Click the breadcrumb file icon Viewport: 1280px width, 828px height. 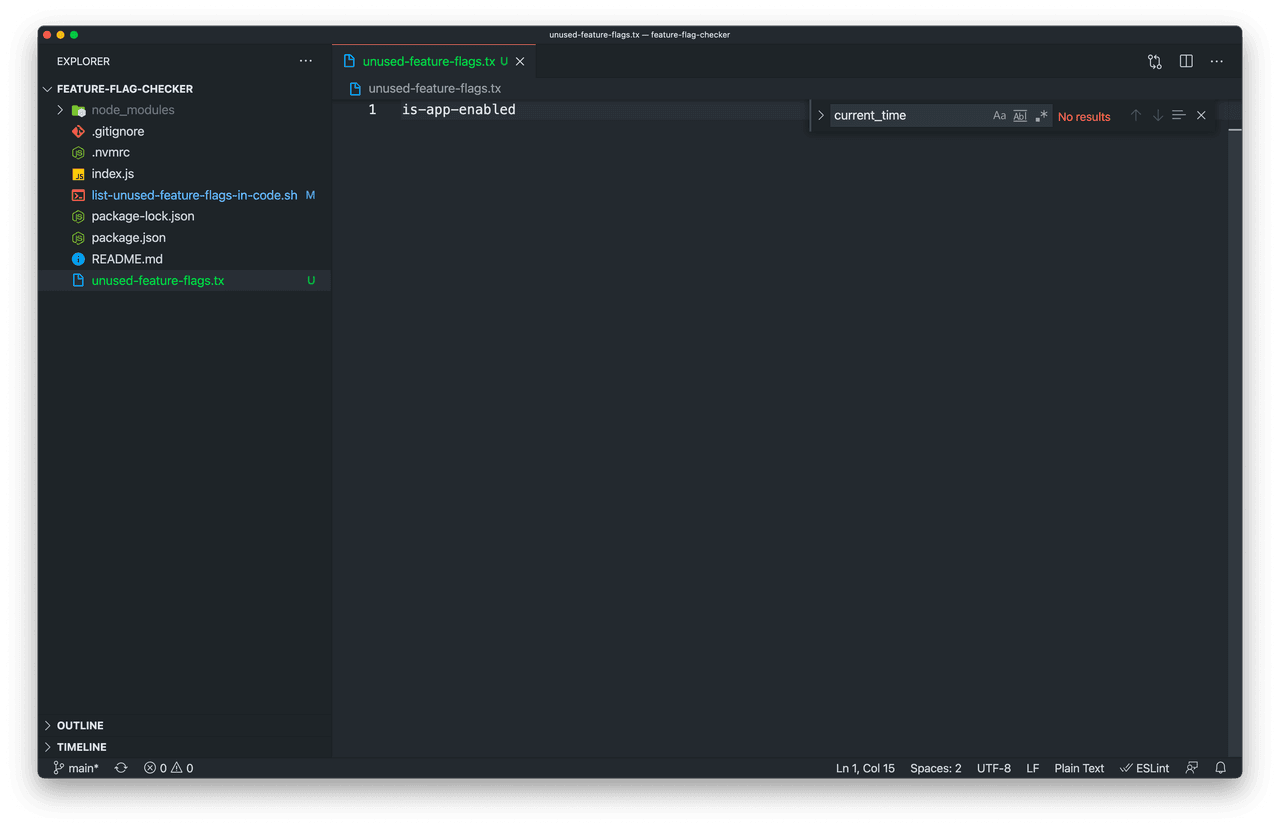click(x=355, y=89)
